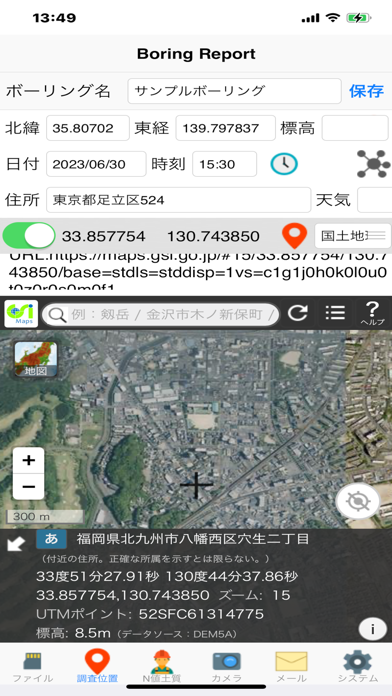Tap the map center crosshair
392x696 pixels.
tap(197, 485)
